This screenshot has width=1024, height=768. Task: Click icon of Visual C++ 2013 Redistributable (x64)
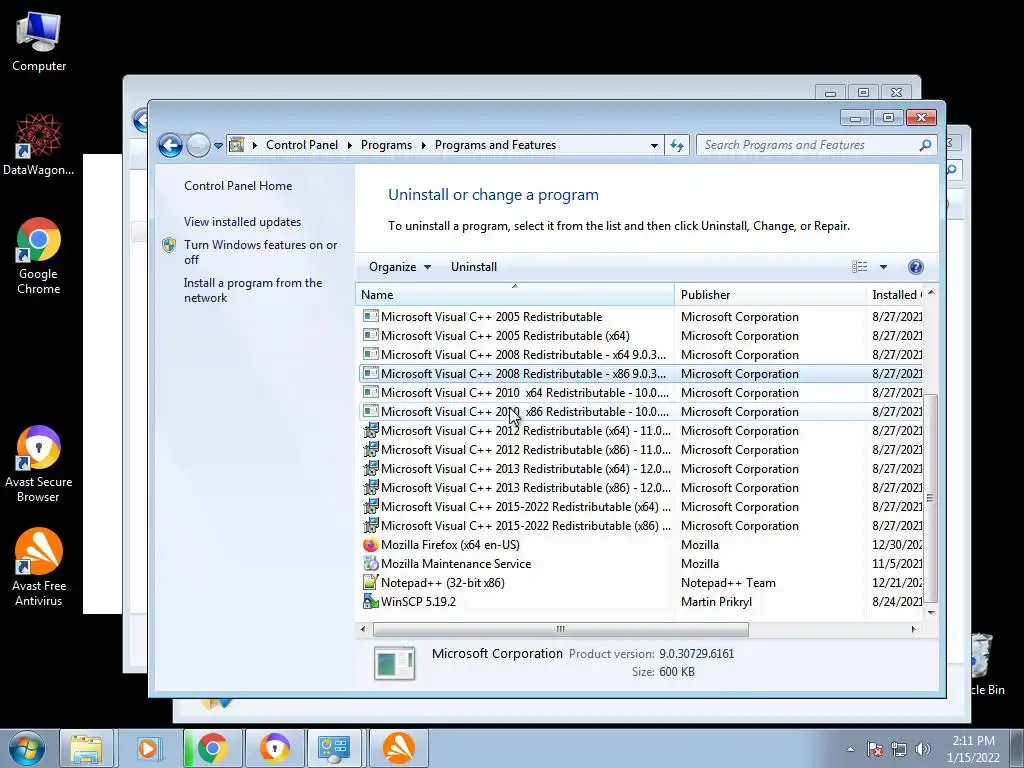point(370,468)
